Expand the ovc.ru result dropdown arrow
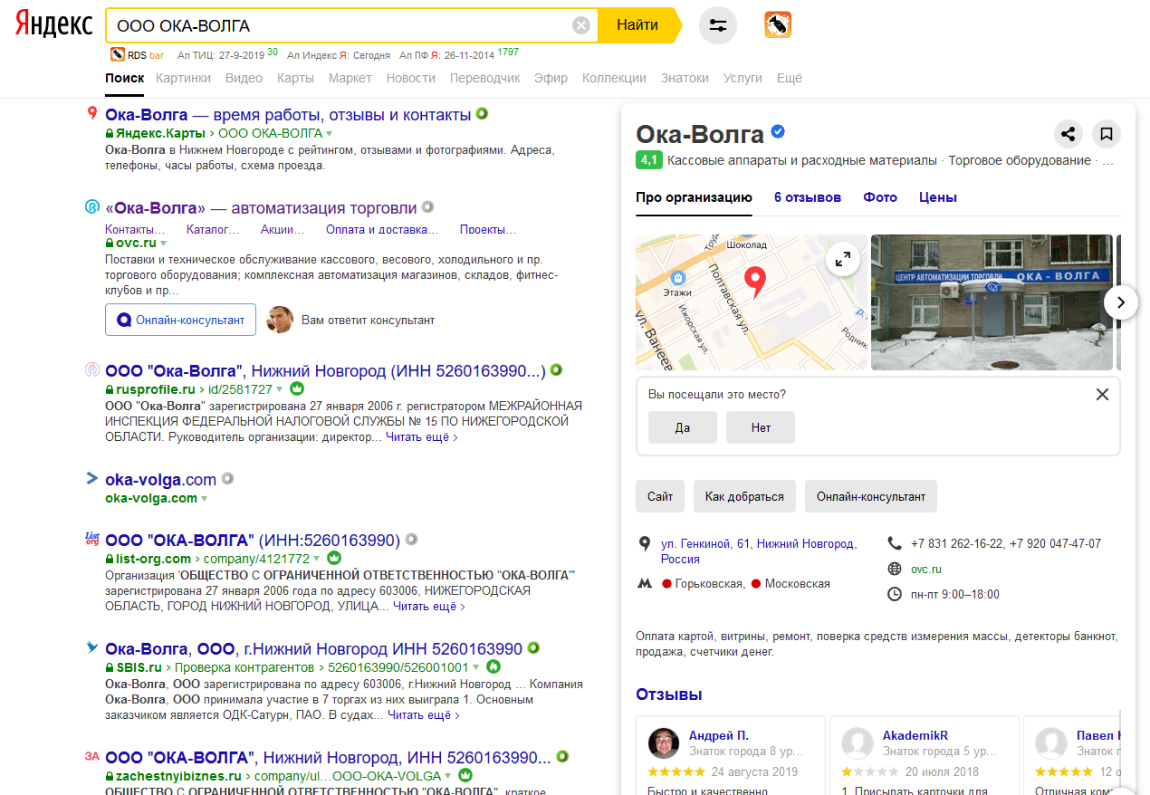The height and width of the screenshot is (795, 1150). (x=164, y=243)
